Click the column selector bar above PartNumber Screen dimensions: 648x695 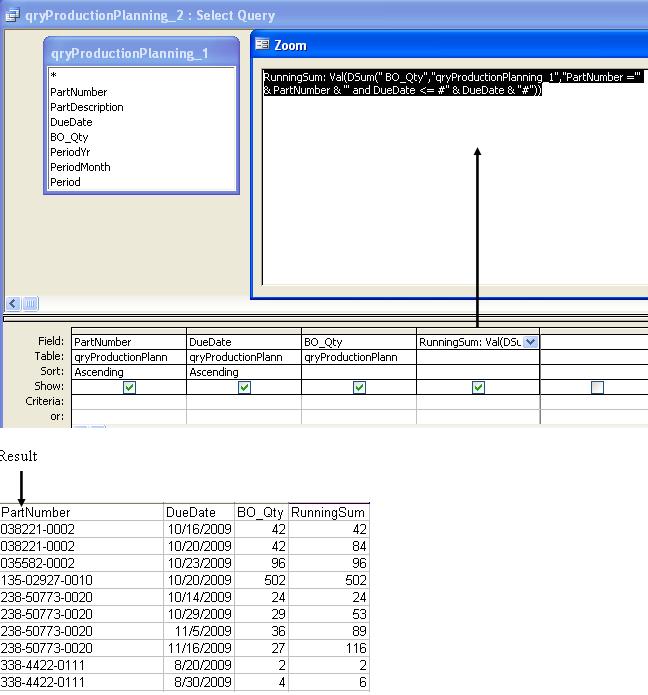129,331
